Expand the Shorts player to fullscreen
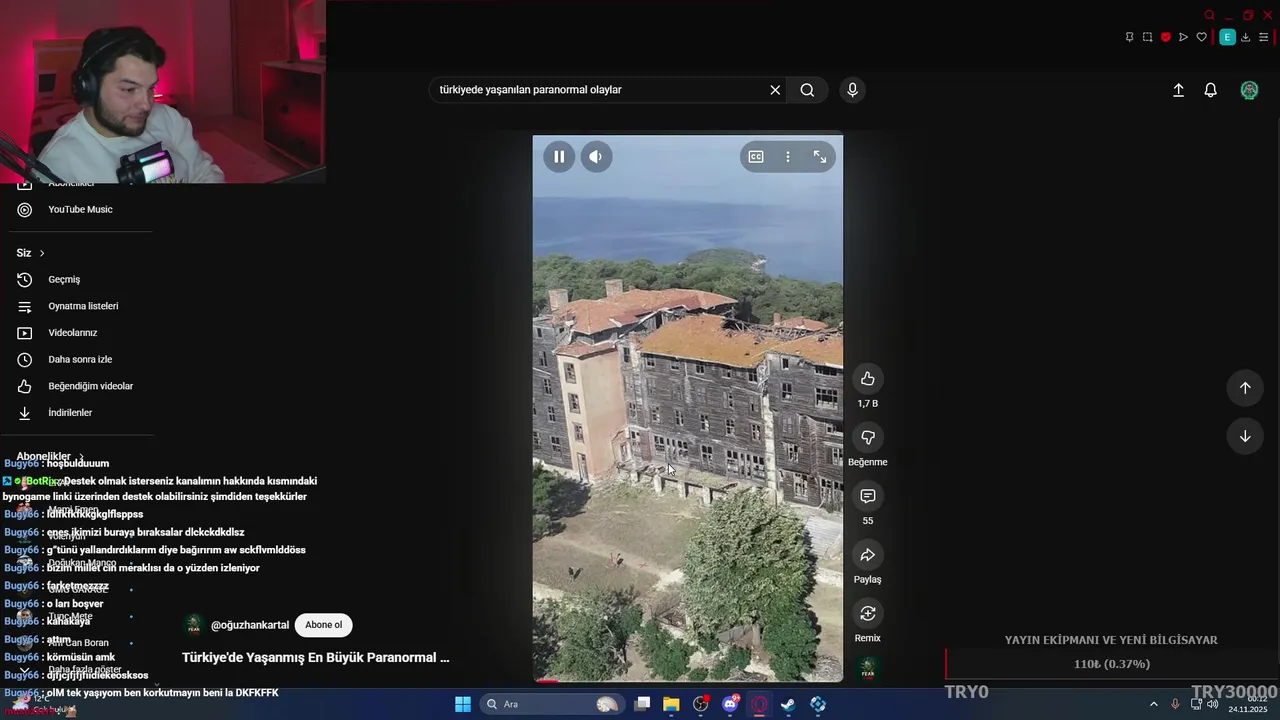This screenshot has height=720, width=1280. 820,157
